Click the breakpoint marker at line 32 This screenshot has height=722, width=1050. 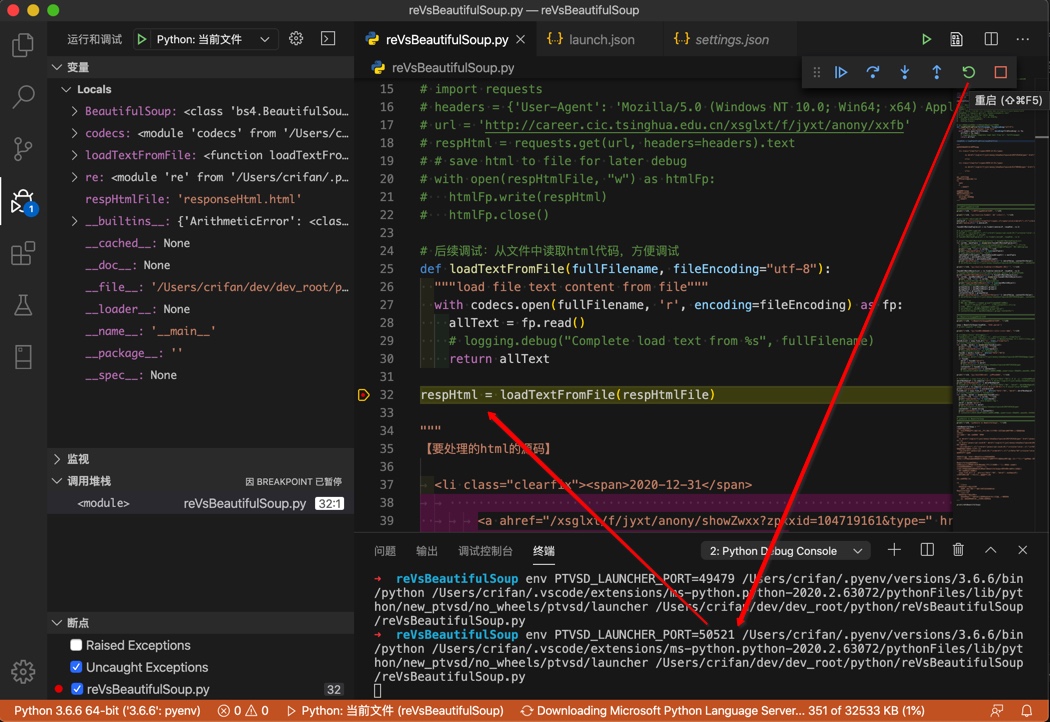[x=364, y=394]
